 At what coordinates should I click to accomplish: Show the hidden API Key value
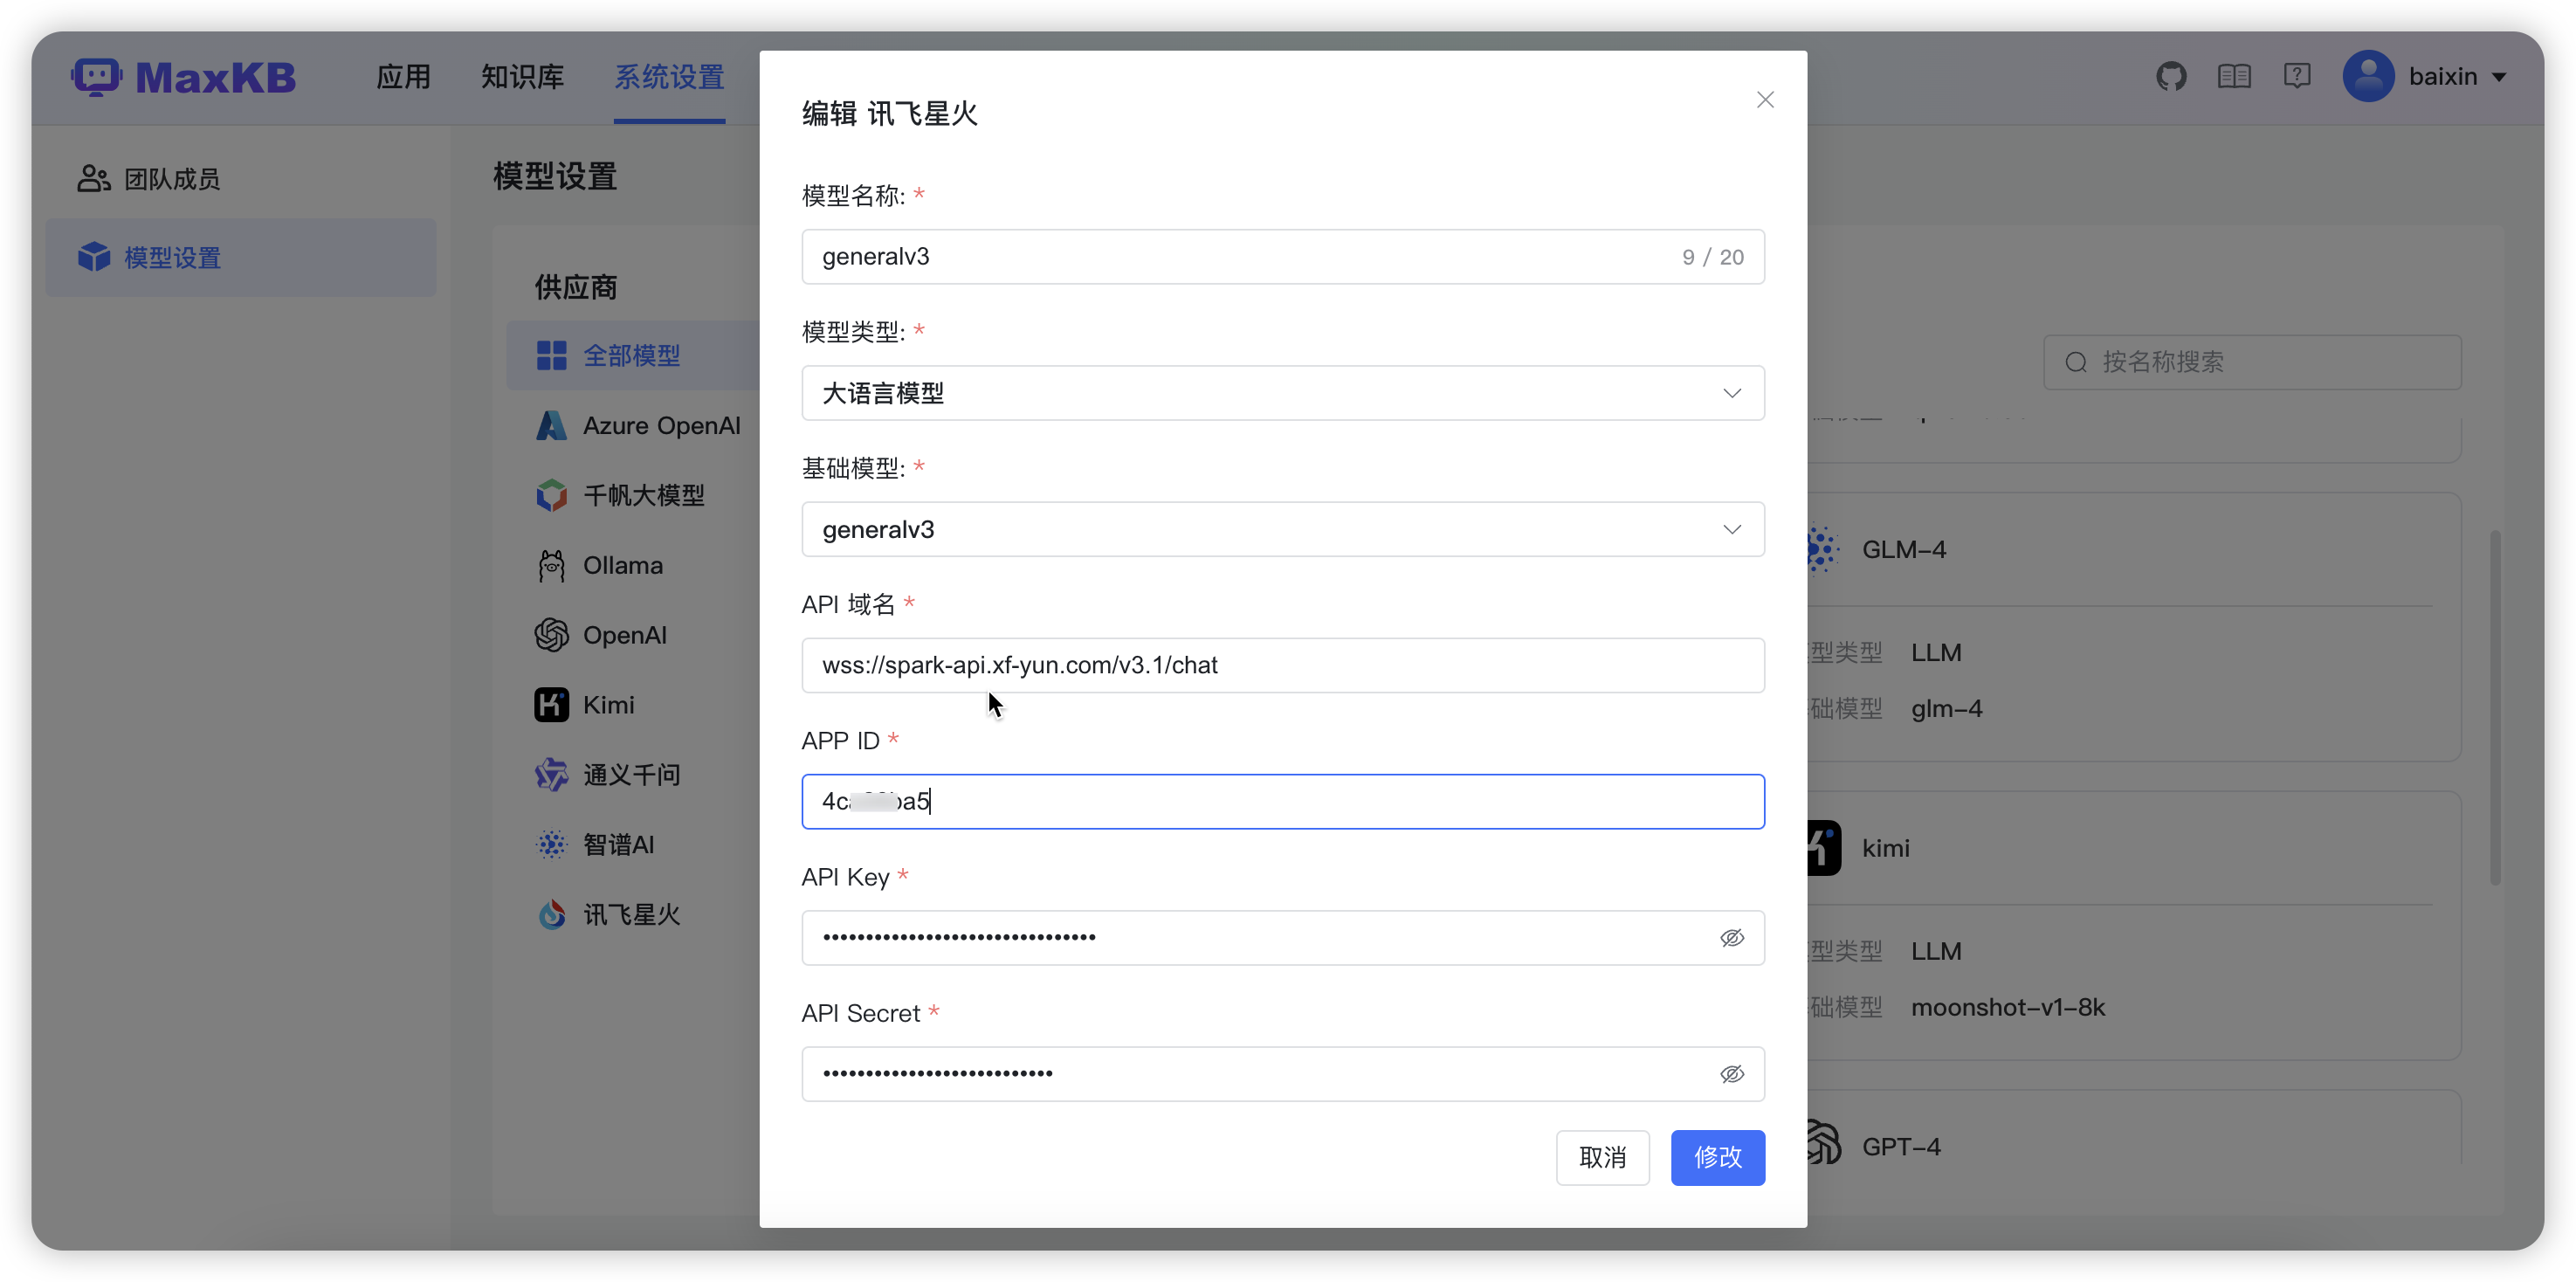(x=1732, y=937)
